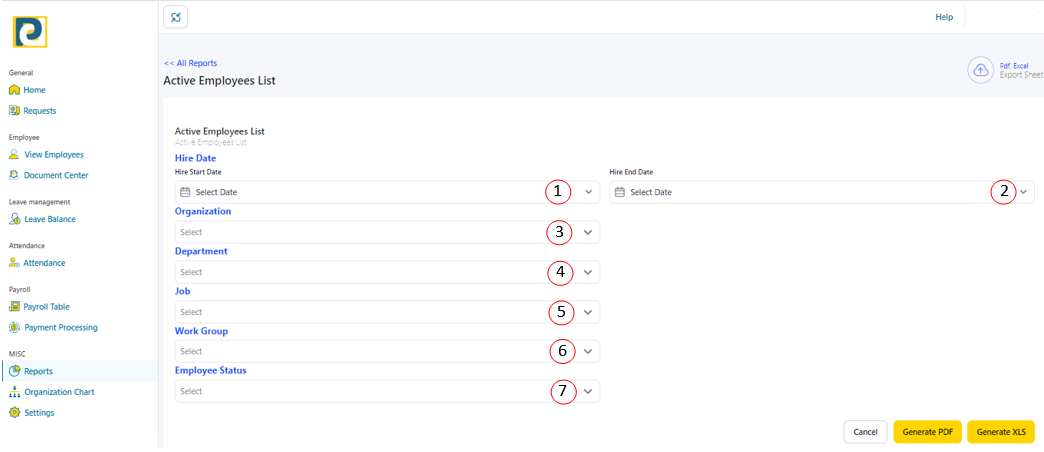
Task: Open the Department dropdown
Action: pyautogui.click(x=588, y=272)
